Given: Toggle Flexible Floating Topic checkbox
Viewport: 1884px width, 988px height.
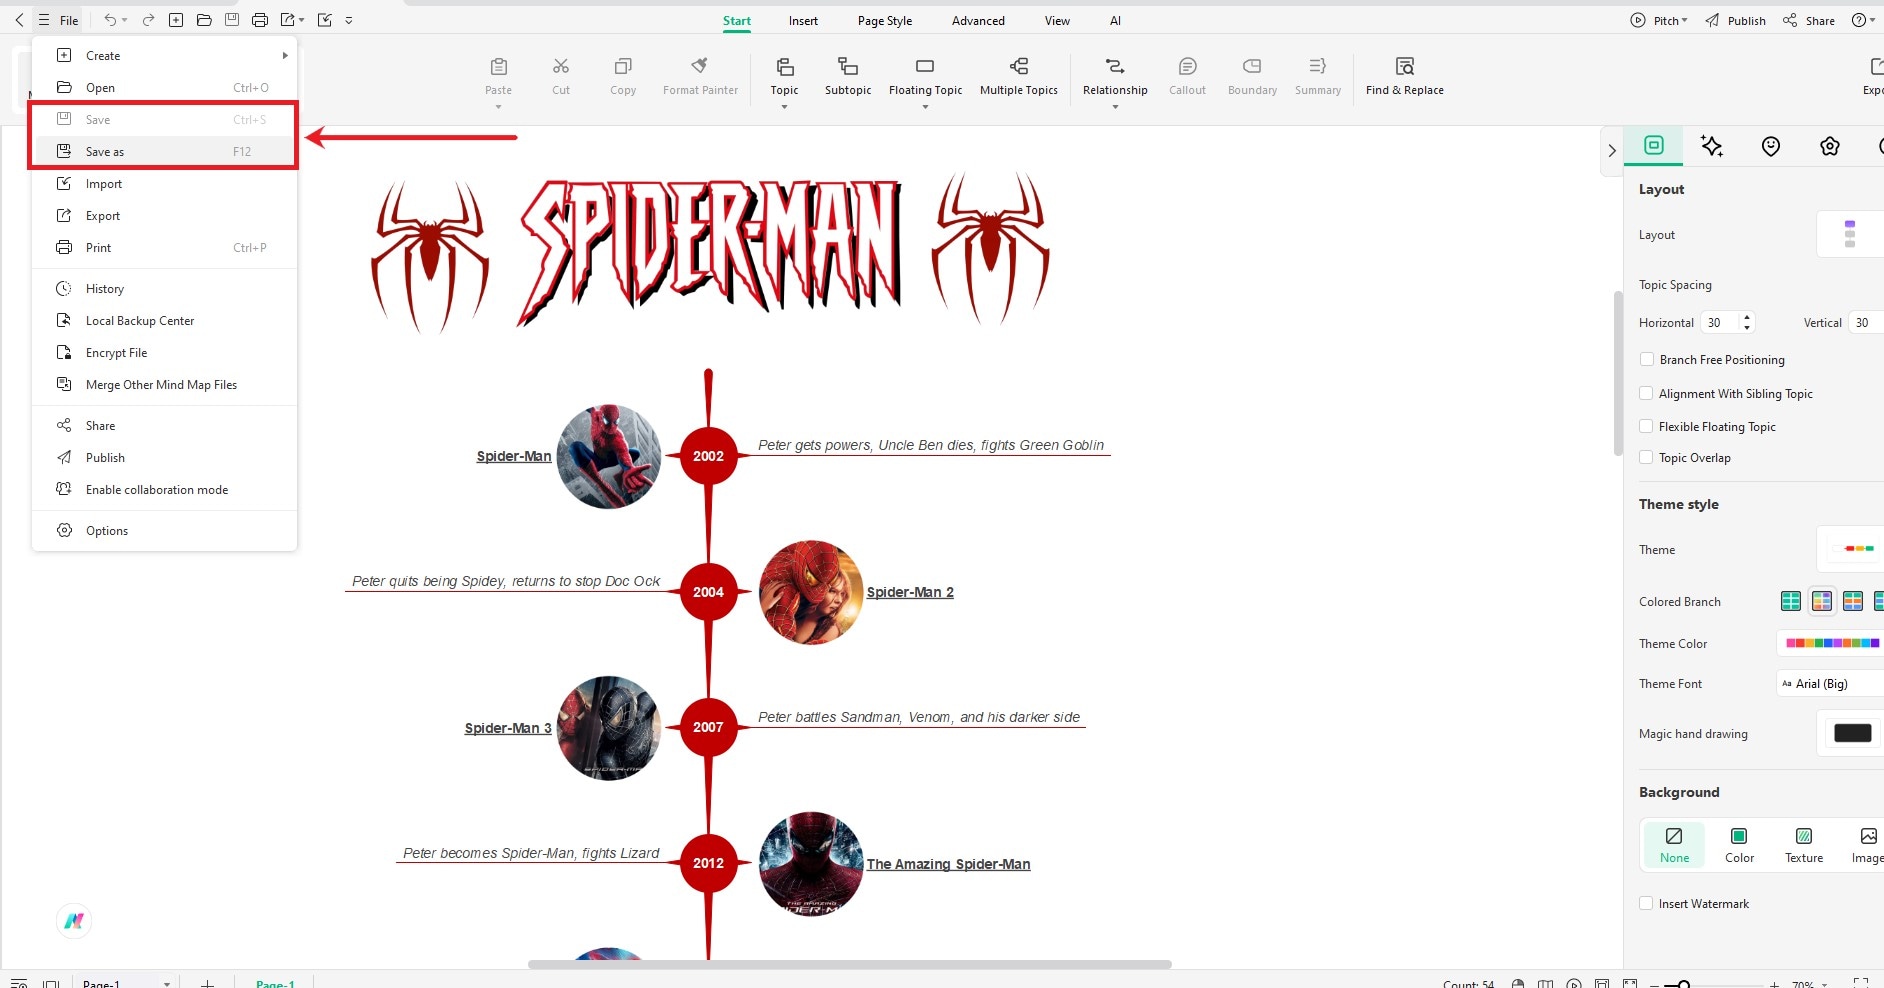Looking at the screenshot, I should 1647,426.
